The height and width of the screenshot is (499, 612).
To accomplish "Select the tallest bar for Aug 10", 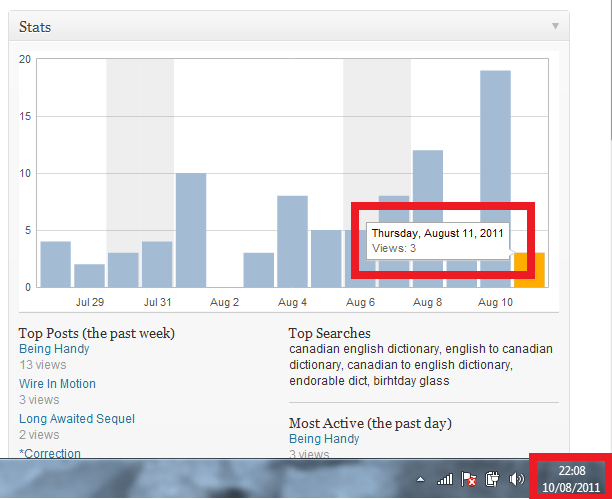I will 495,180.
